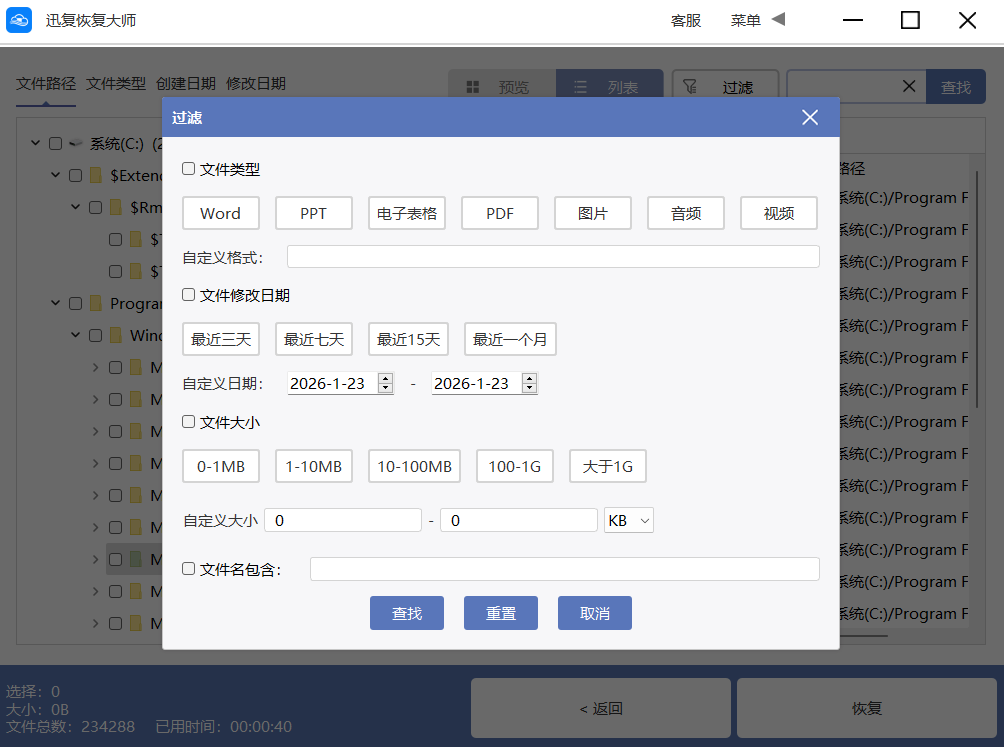Clear the search box with the X icon
The height and width of the screenshot is (747, 1004).
click(x=911, y=86)
